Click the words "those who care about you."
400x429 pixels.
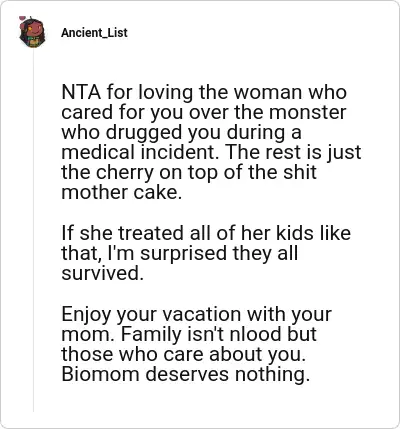[x=184, y=354]
